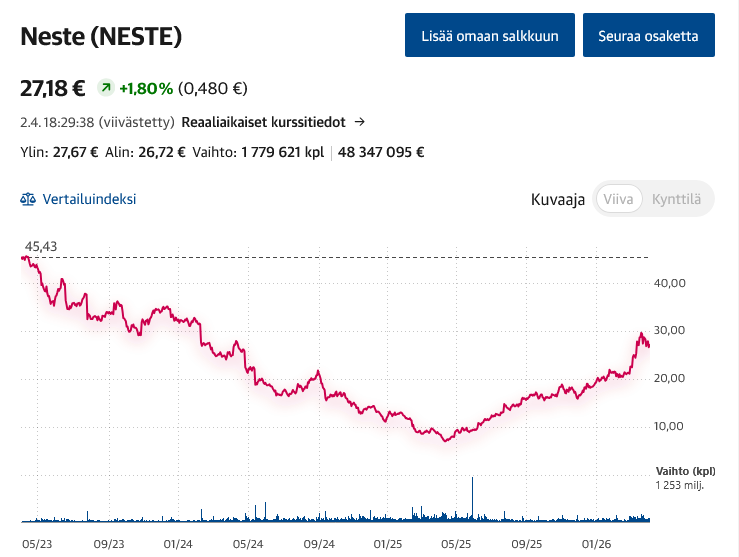Click the 01/26 date label on the axis
Viewport: 739px width, 557px height.
(x=597, y=544)
